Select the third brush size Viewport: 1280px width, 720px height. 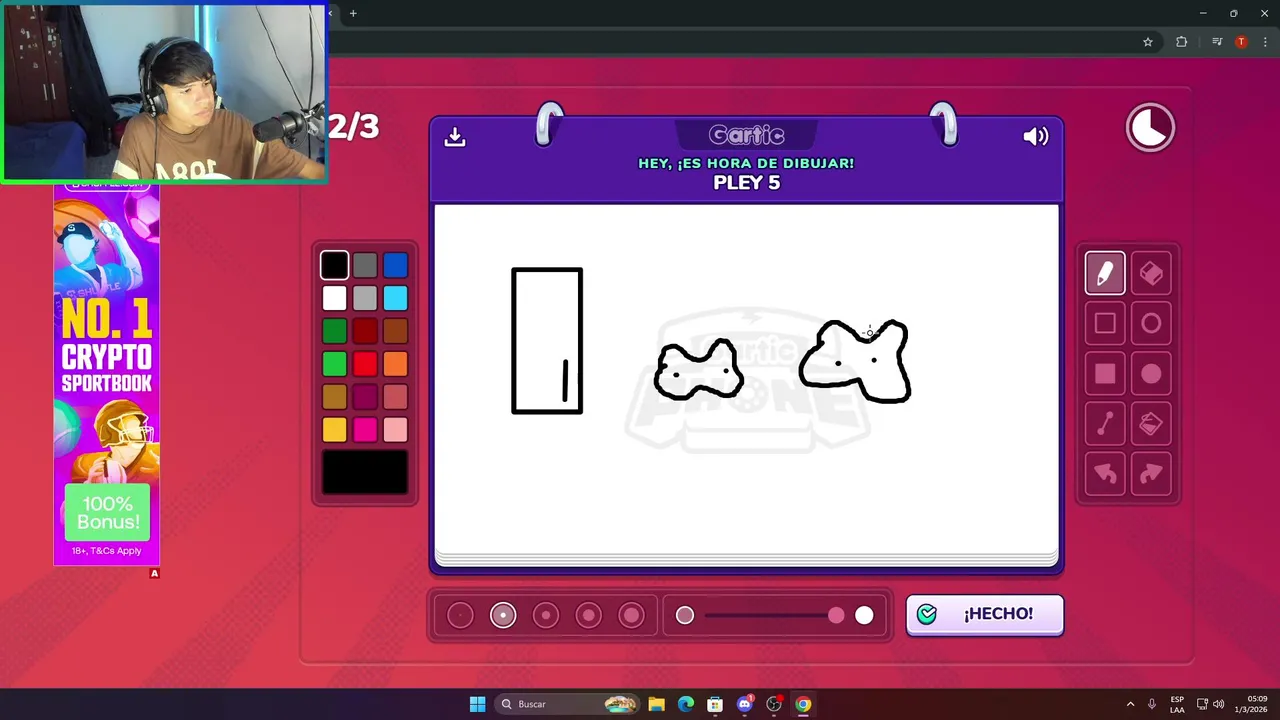[x=546, y=615]
